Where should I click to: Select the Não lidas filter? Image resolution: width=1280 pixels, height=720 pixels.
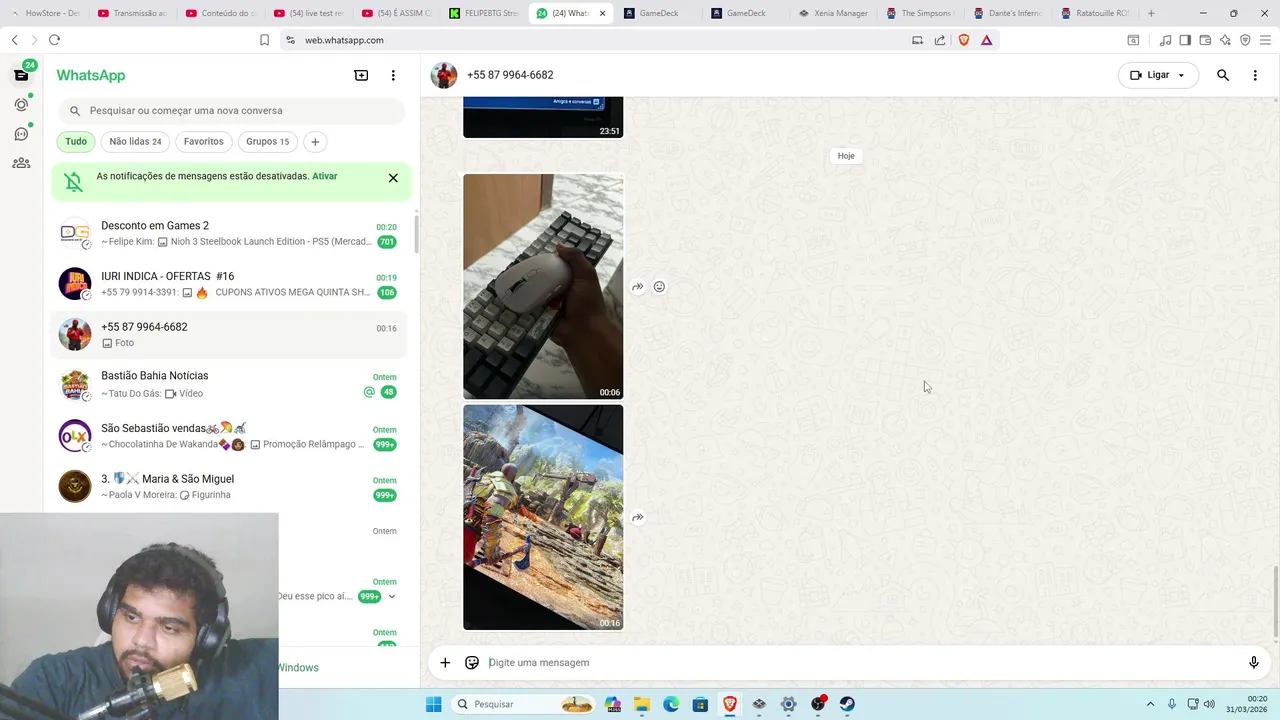135,142
